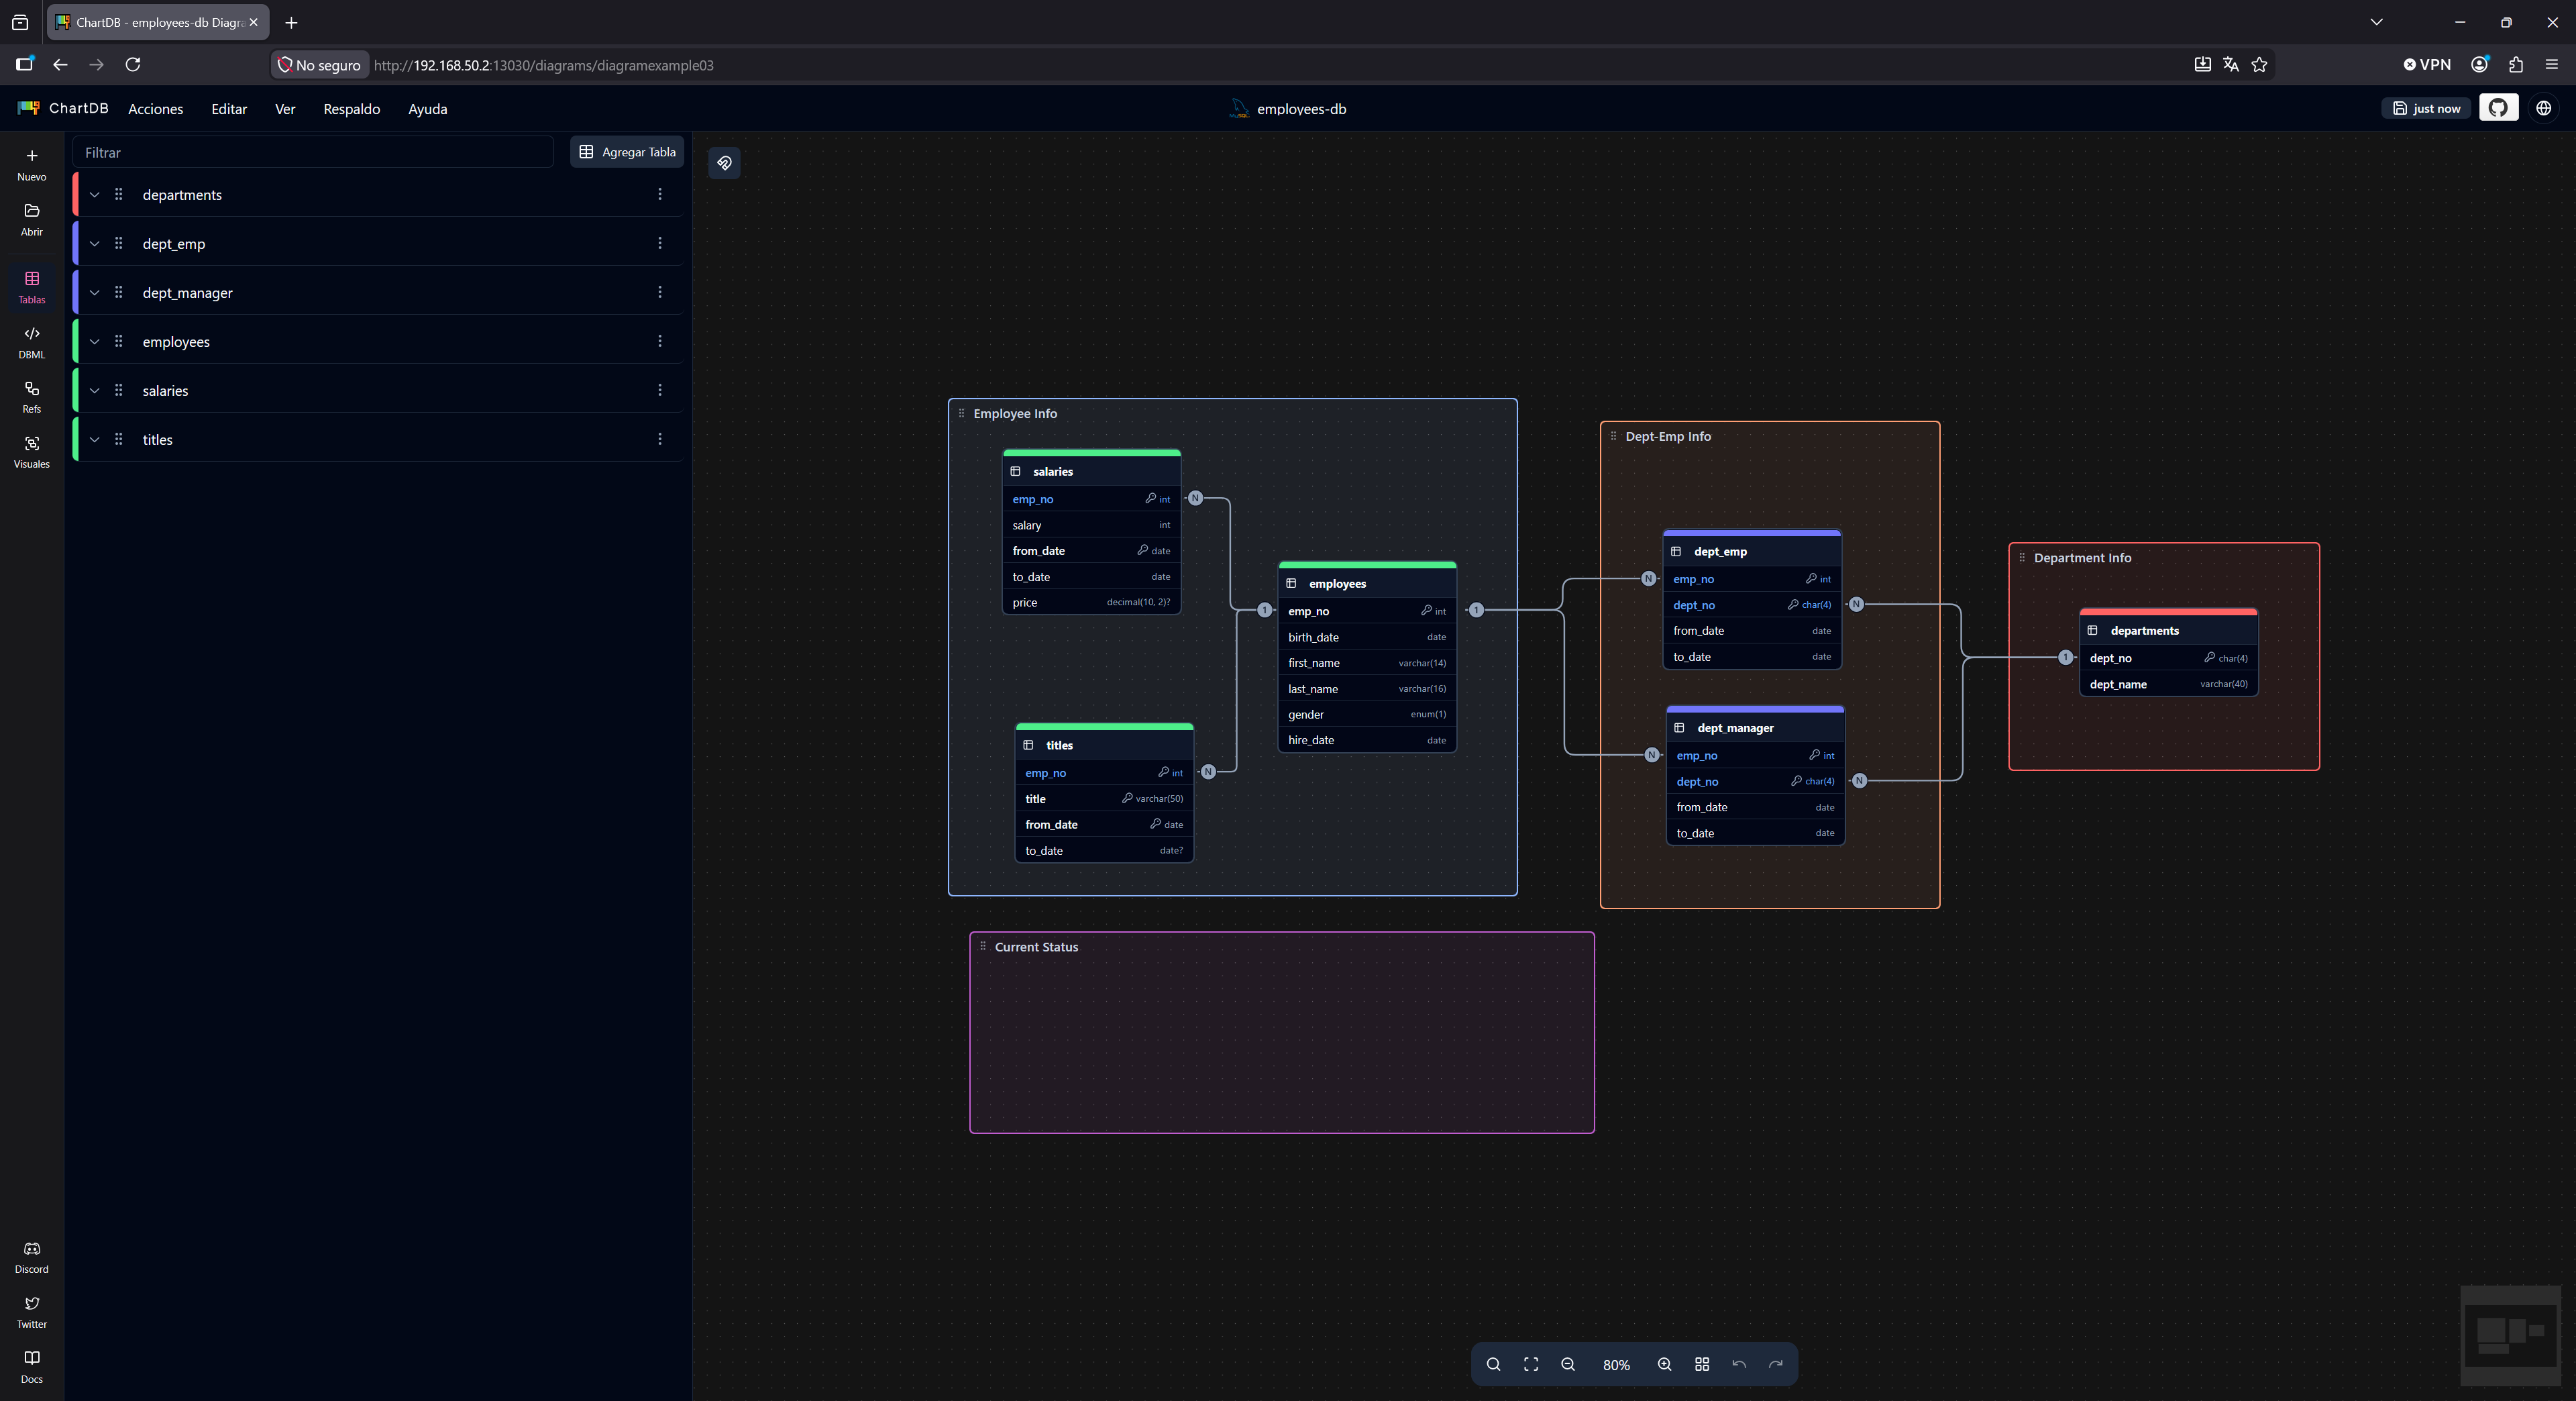This screenshot has width=2576, height=1401.
Task: Open the titles row three-dot menu
Action: tap(660, 439)
